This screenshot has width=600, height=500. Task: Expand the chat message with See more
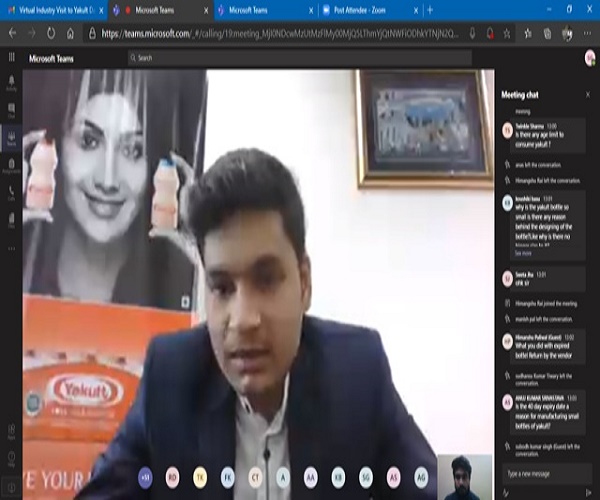click(523, 253)
